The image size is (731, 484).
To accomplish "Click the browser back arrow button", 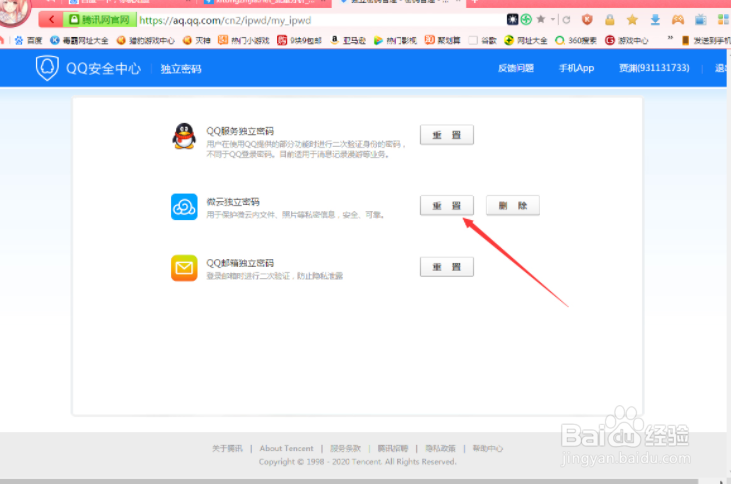I will point(52,20).
